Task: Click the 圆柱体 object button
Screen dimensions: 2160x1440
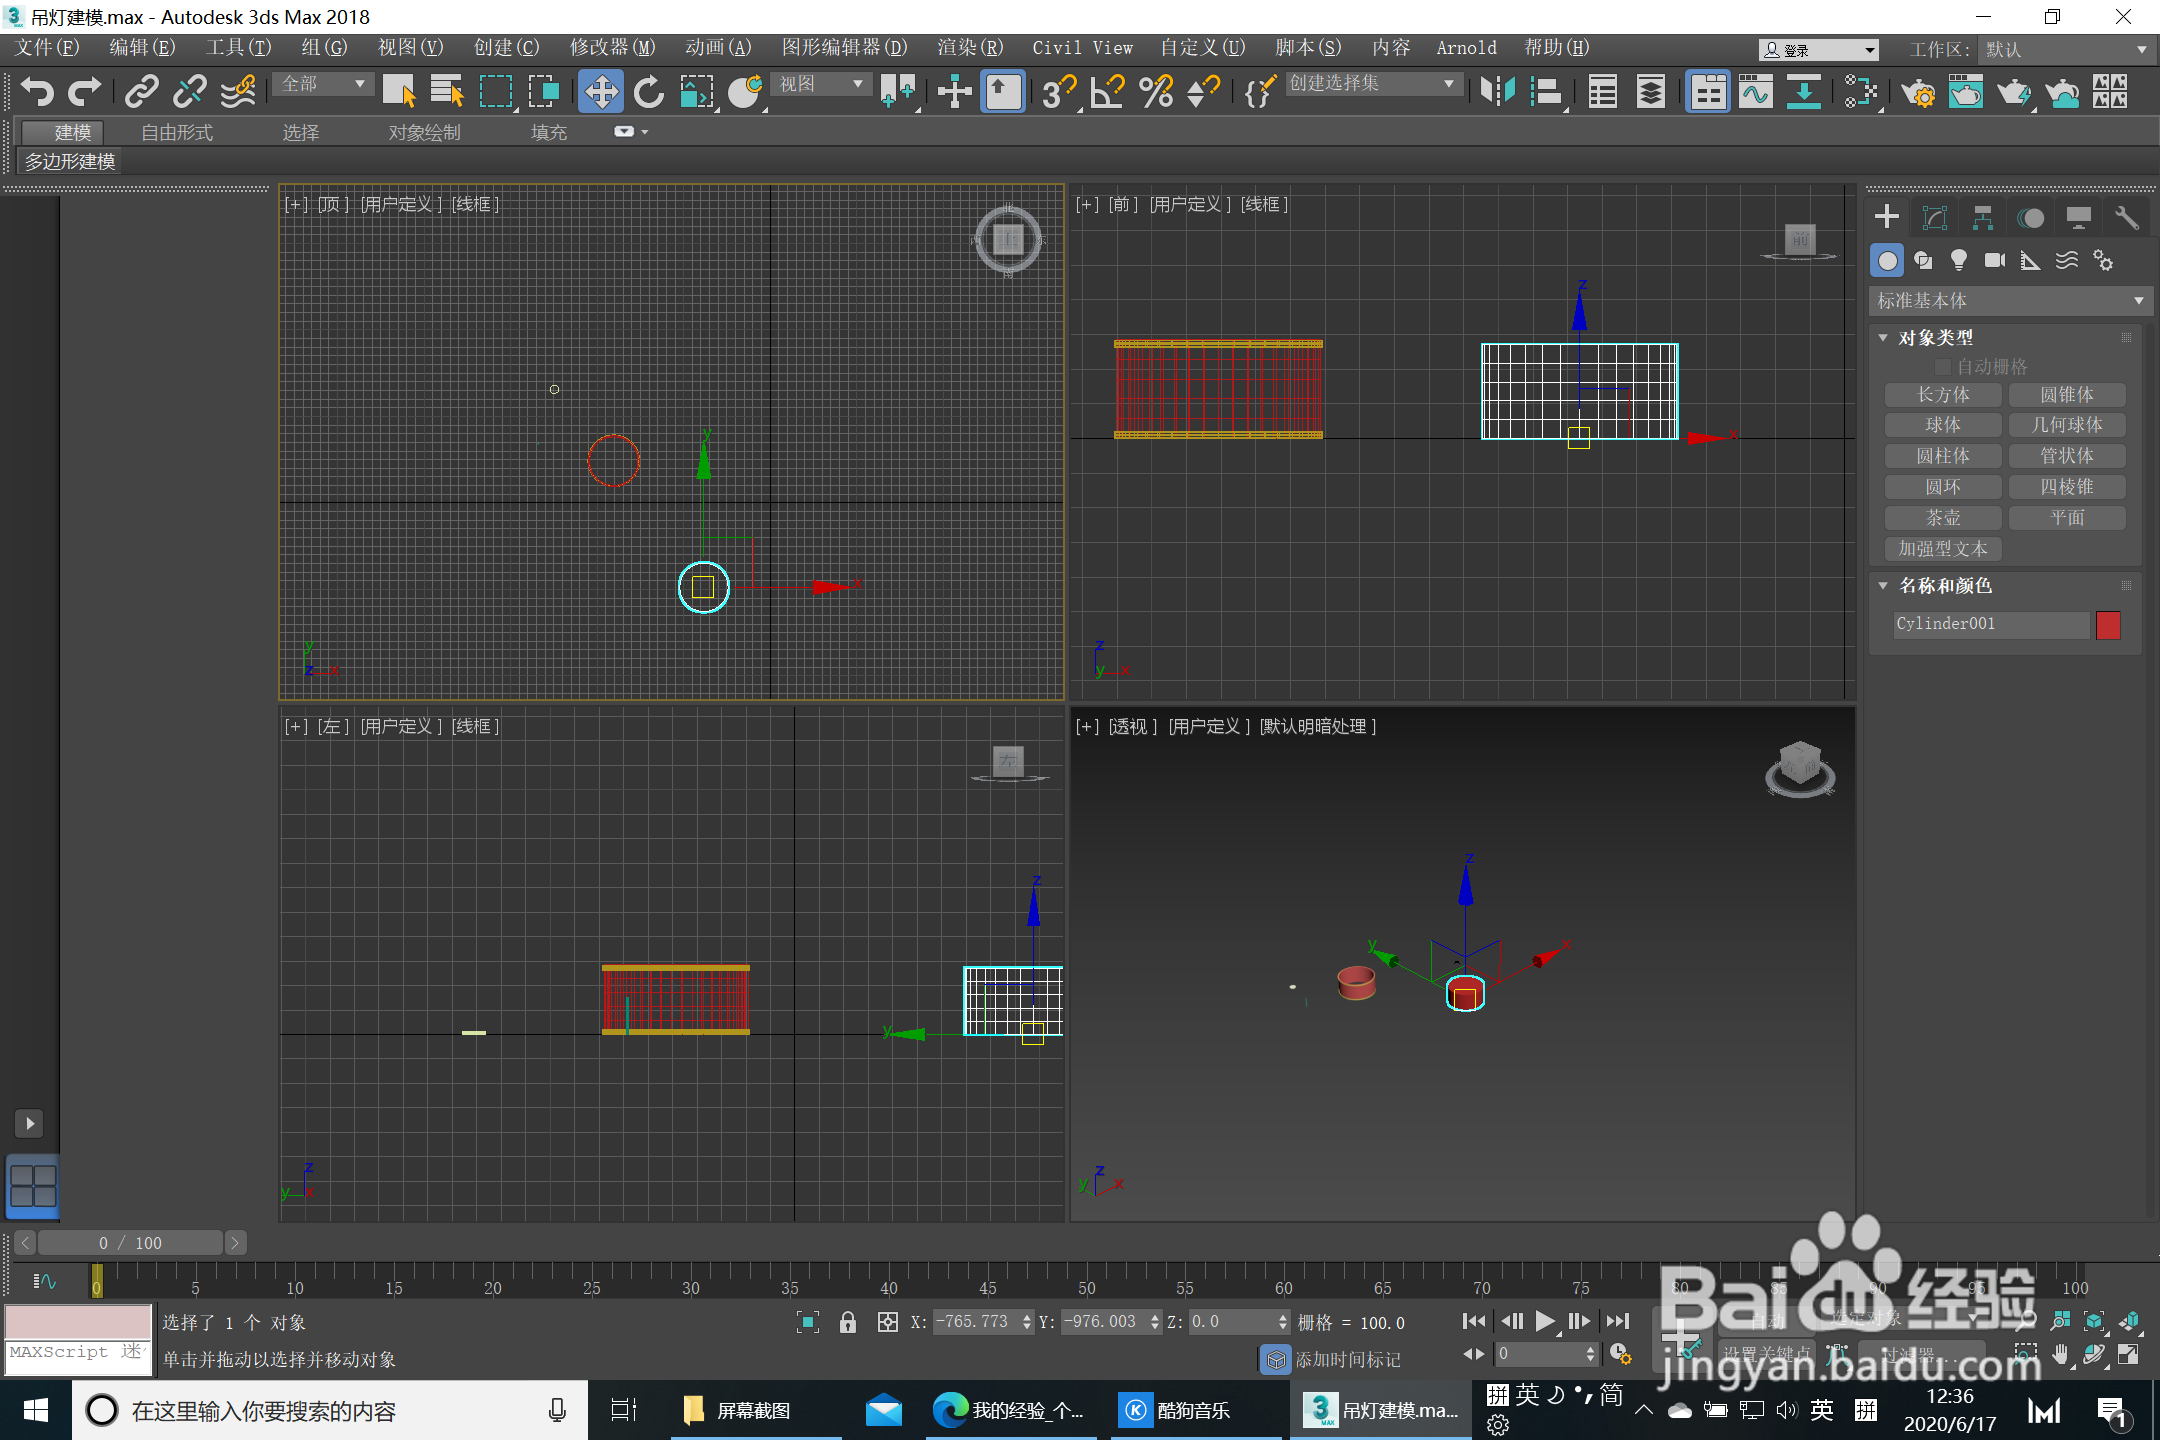Action: (1942, 456)
